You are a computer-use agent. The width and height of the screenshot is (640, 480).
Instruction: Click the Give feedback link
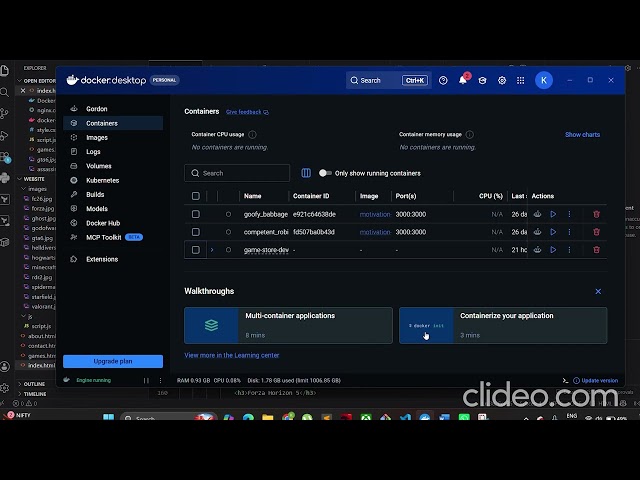(x=247, y=112)
